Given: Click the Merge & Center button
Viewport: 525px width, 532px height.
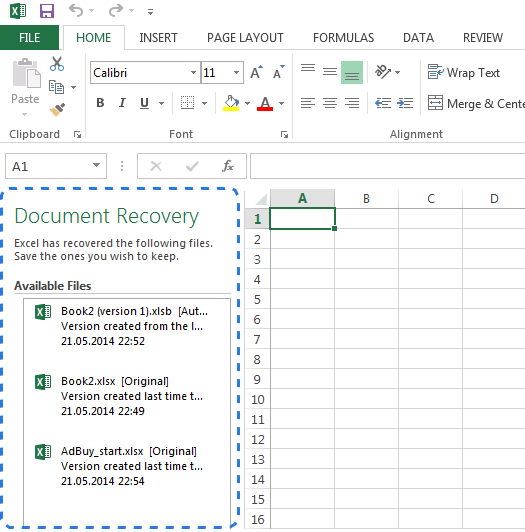Looking at the screenshot, I should coord(476,103).
